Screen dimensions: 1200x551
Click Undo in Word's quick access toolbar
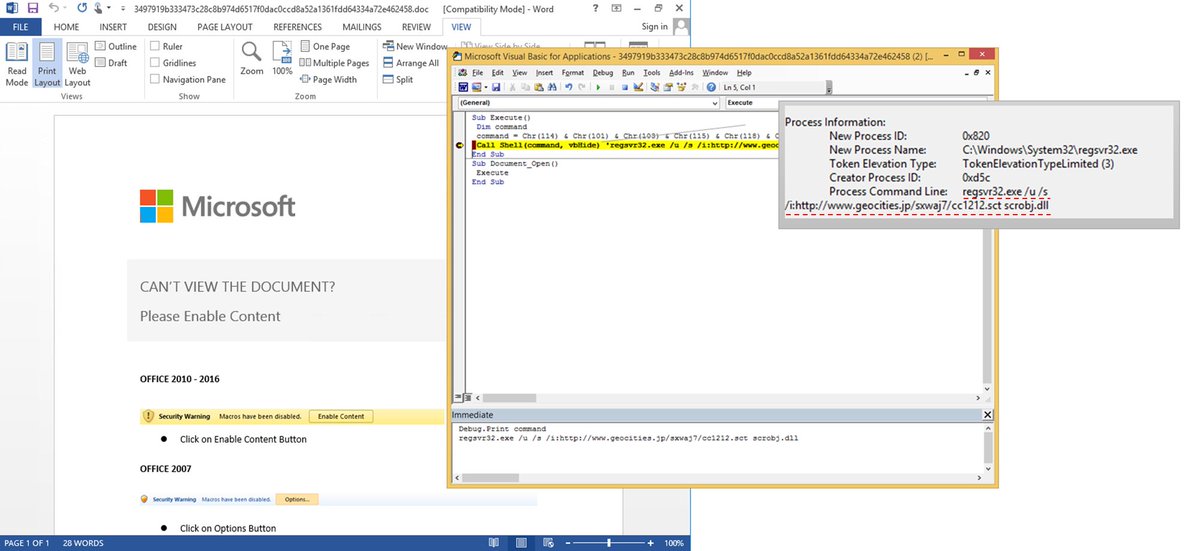pyautogui.click(x=56, y=7)
